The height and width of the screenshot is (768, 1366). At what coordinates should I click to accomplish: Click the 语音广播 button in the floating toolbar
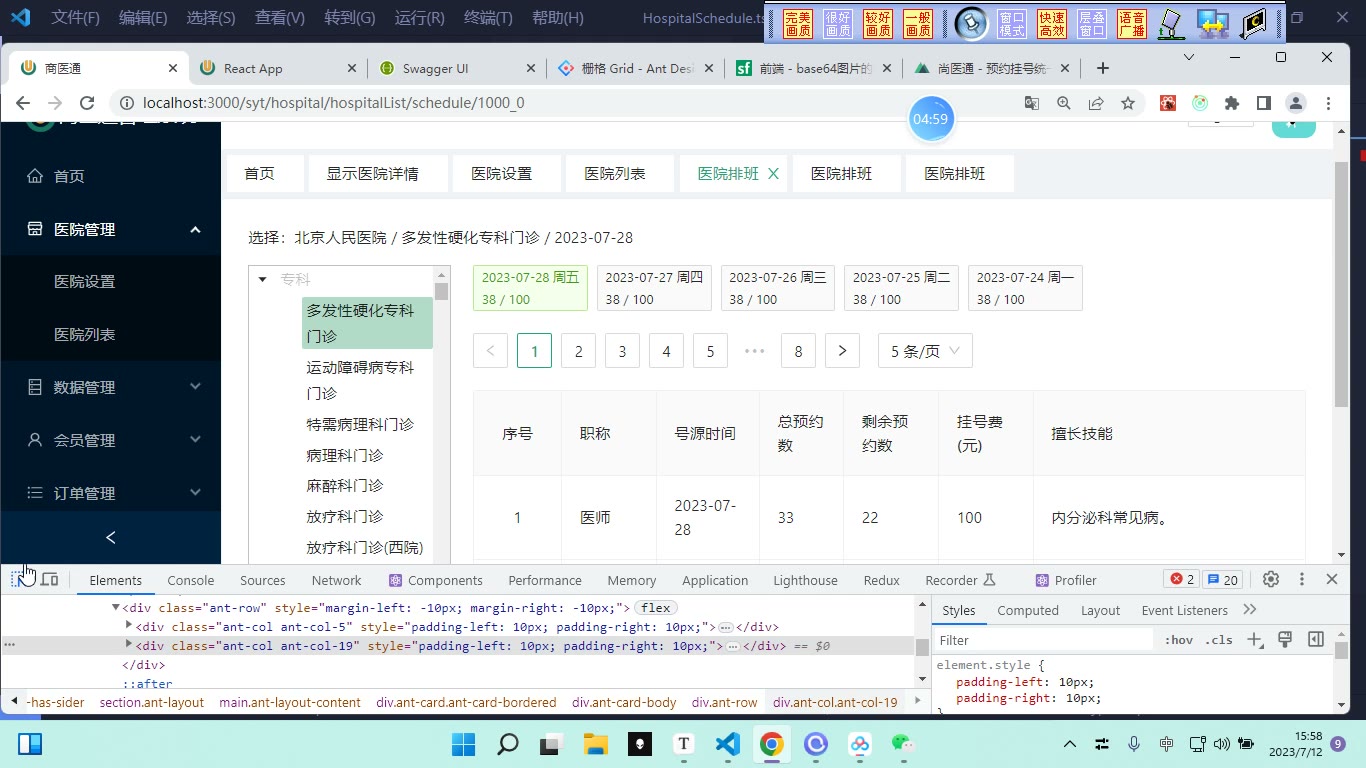tap(1132, 24)
